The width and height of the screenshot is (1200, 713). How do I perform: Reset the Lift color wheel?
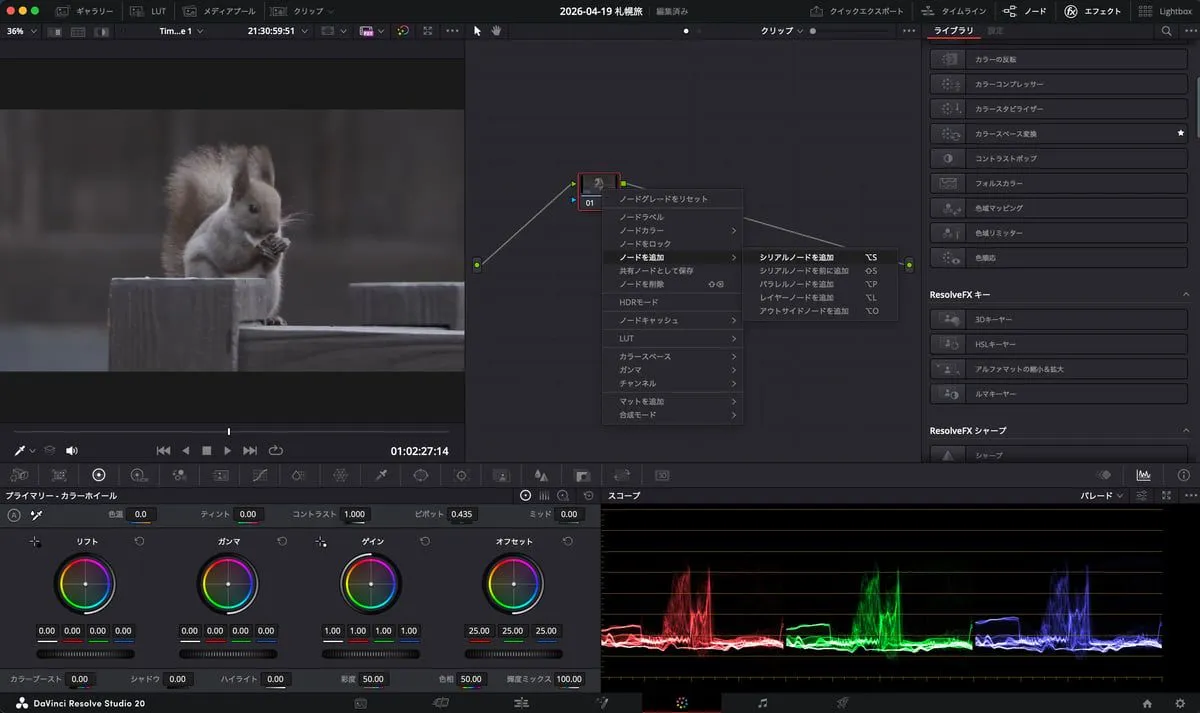click(x=139, y=541)
